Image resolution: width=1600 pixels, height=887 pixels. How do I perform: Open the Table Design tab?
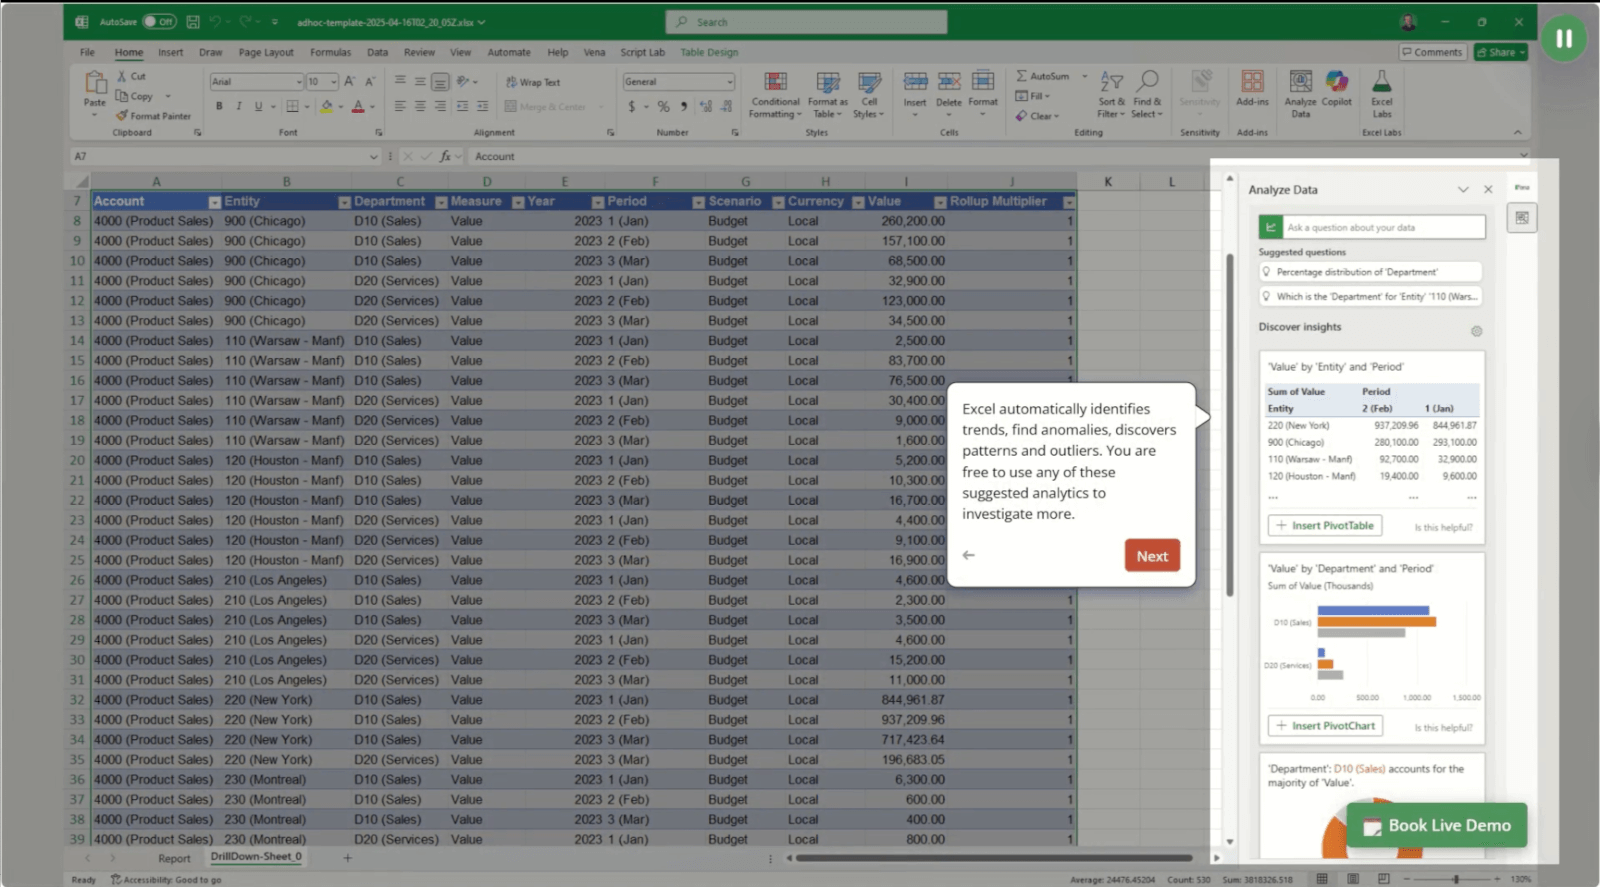(x=709, y=53)
